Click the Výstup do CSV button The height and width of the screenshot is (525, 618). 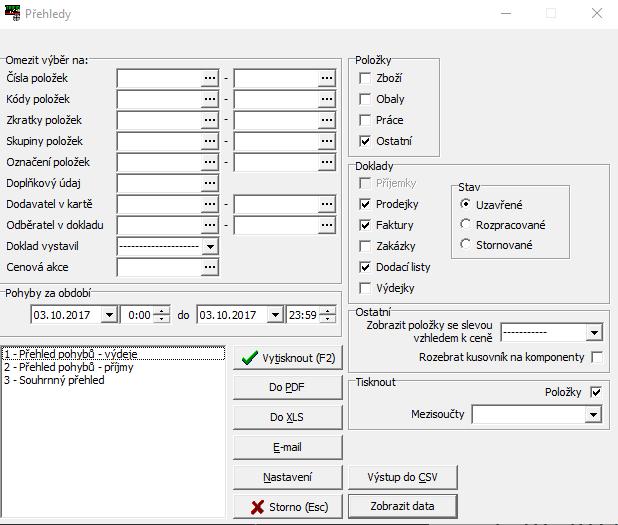pyautogui.click(x=403, y=477)
